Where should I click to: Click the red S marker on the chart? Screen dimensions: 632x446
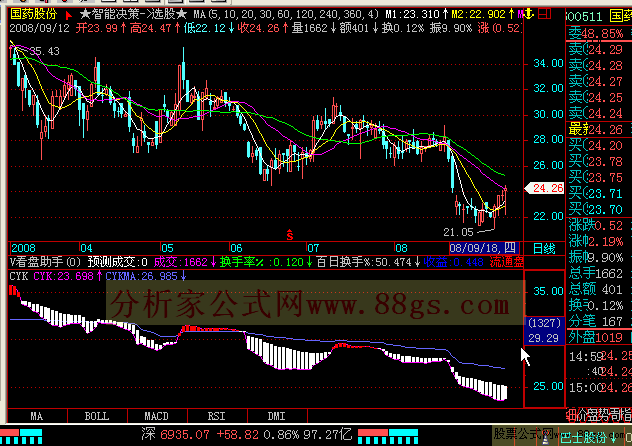point(289,234)
